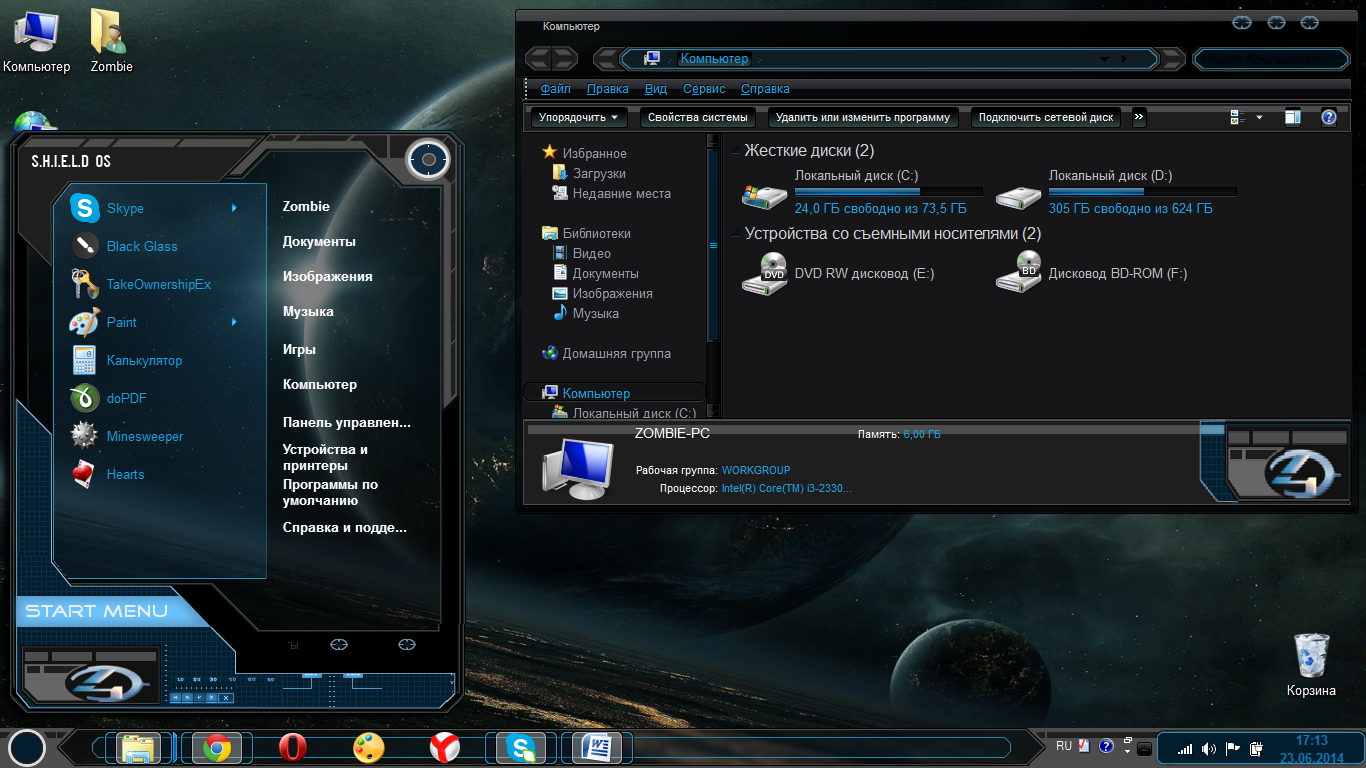Launch Hearts from the start menu
Screen dimensions: 1366x768
[125, 474]
